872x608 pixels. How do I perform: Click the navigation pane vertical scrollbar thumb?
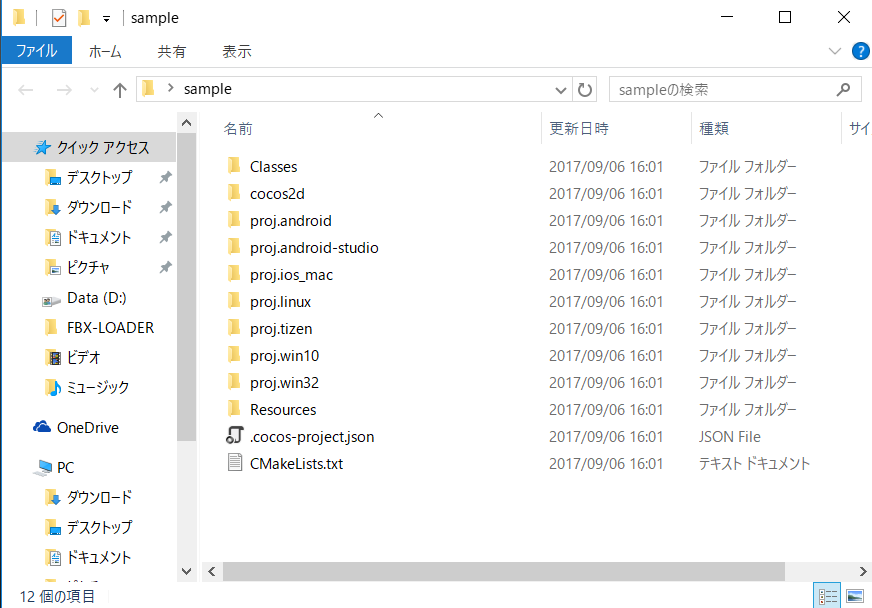187,287
